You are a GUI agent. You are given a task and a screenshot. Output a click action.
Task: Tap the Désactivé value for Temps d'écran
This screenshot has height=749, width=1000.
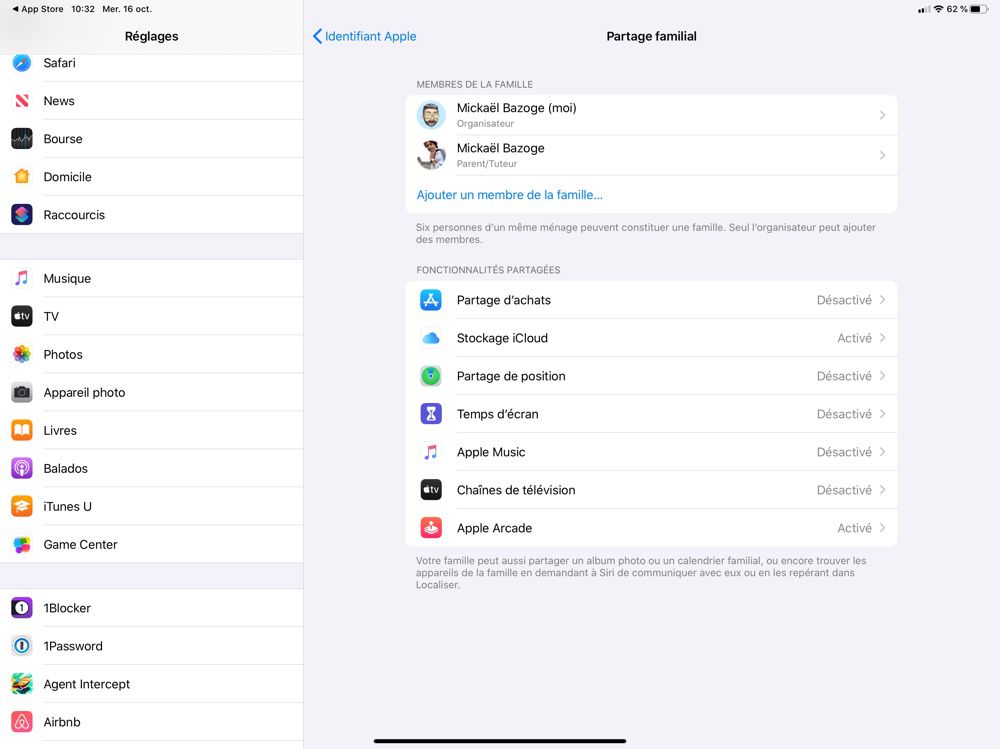844,414
